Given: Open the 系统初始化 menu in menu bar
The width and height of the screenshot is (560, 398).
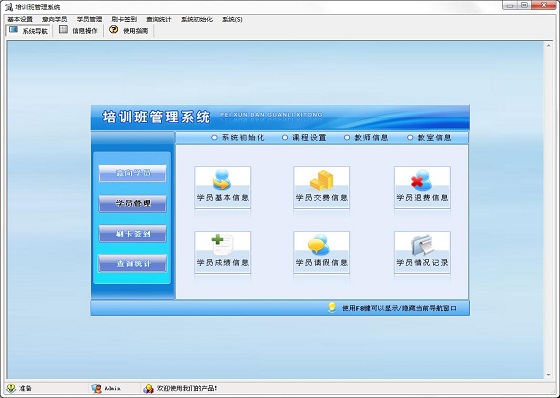Looking at the screenshot, I should pos(197,19).
